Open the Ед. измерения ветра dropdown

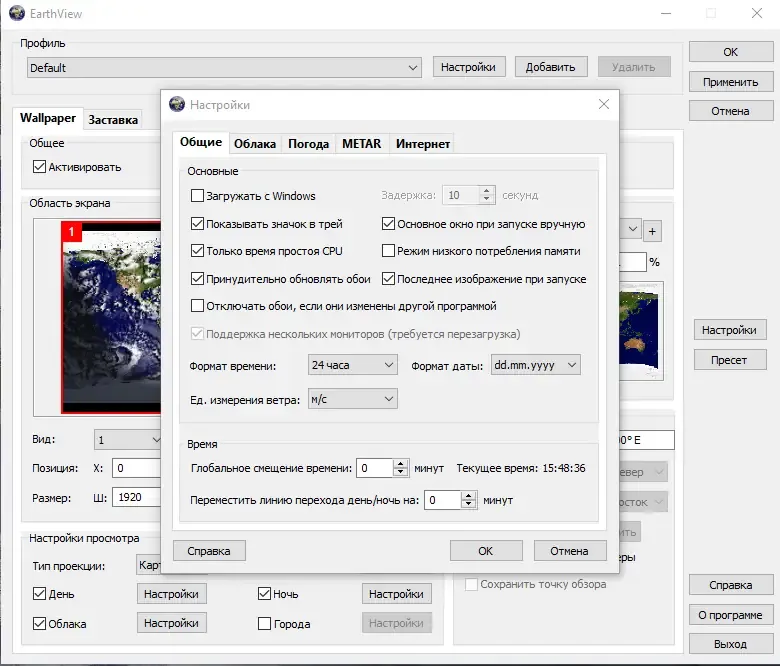[352, 399]
